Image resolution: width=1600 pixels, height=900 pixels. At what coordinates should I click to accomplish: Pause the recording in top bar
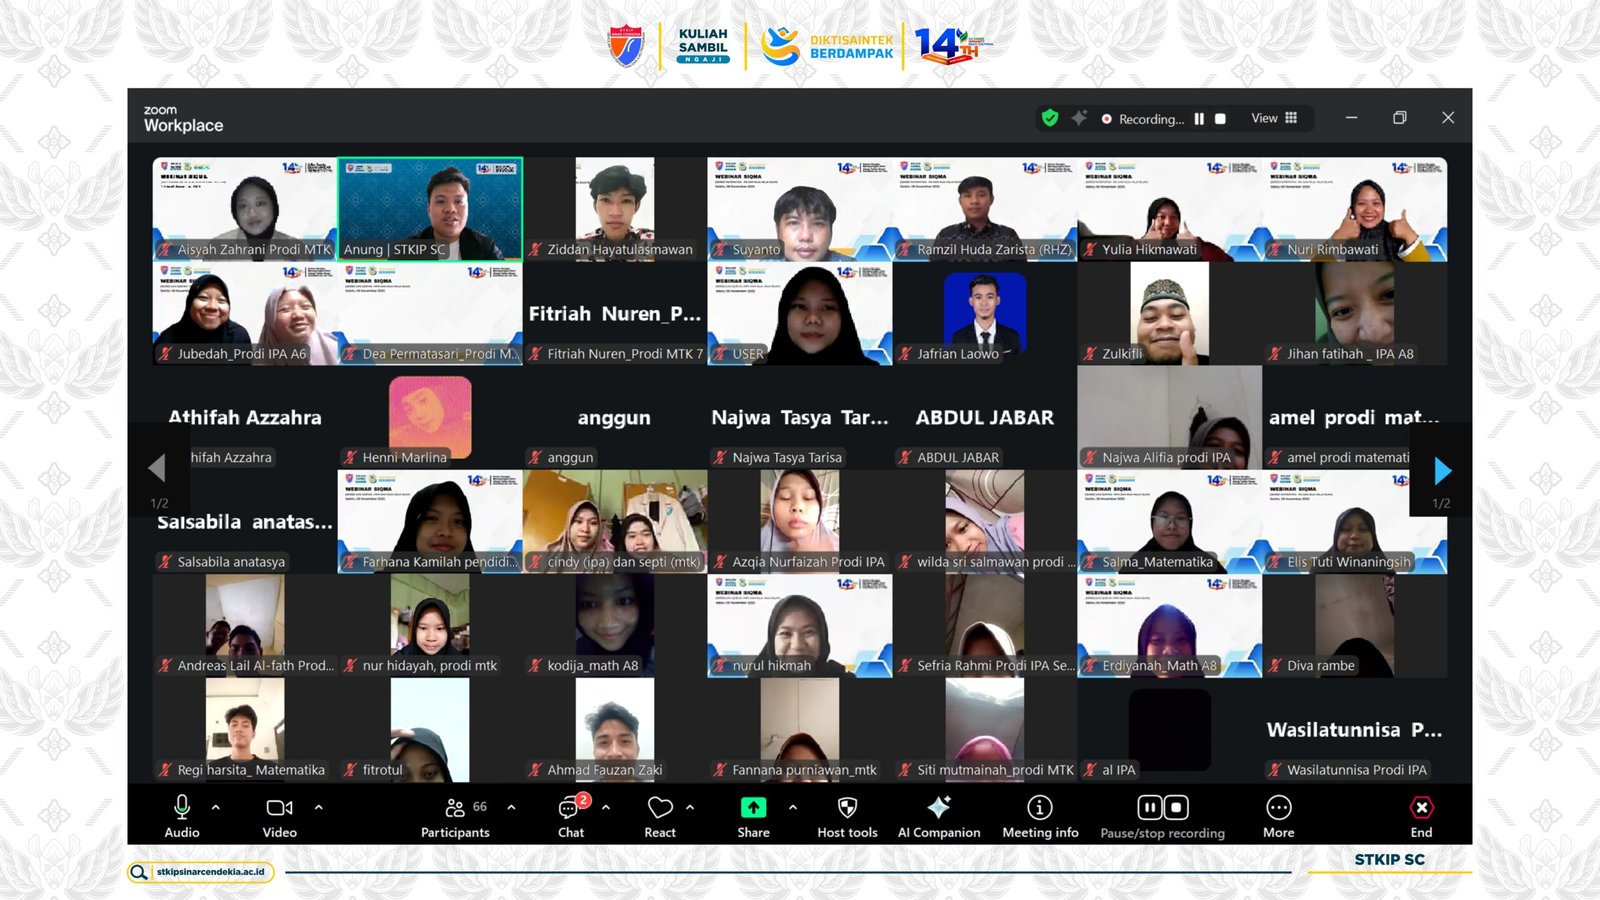coord(1199,119)
